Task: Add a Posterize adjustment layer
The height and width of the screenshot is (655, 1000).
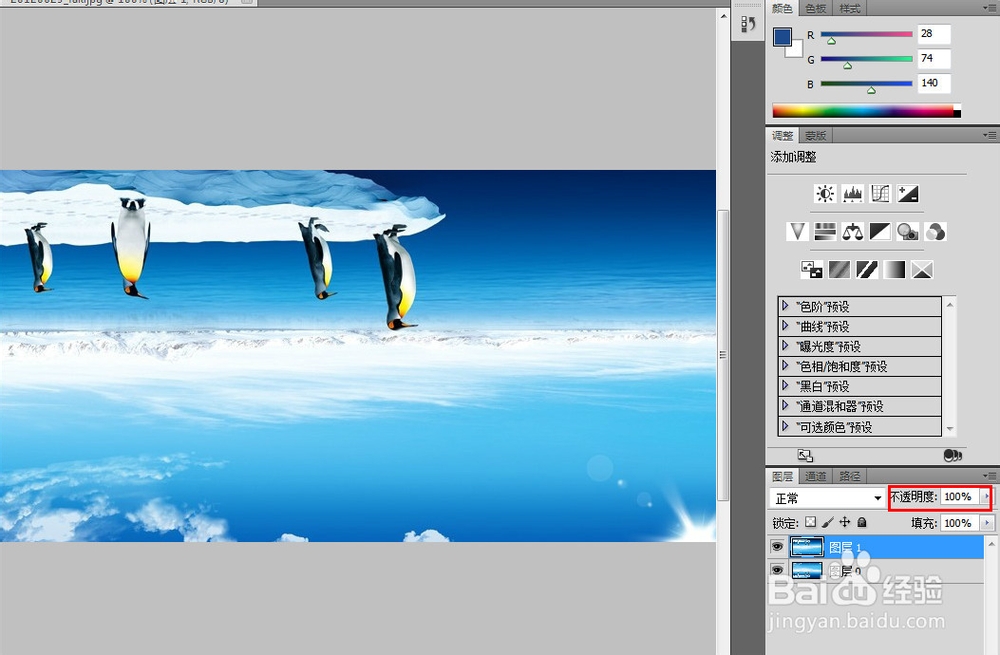Action: pos(839,270)
